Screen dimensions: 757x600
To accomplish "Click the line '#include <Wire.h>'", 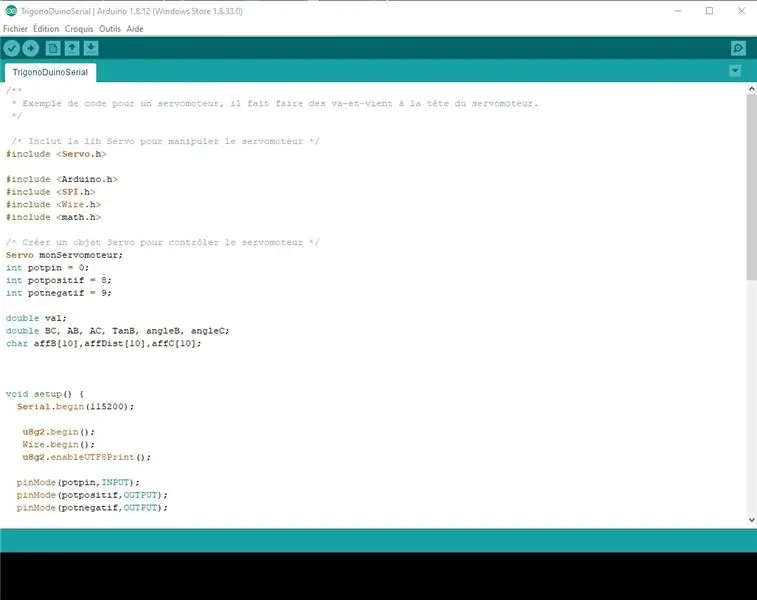I will 53,204.
